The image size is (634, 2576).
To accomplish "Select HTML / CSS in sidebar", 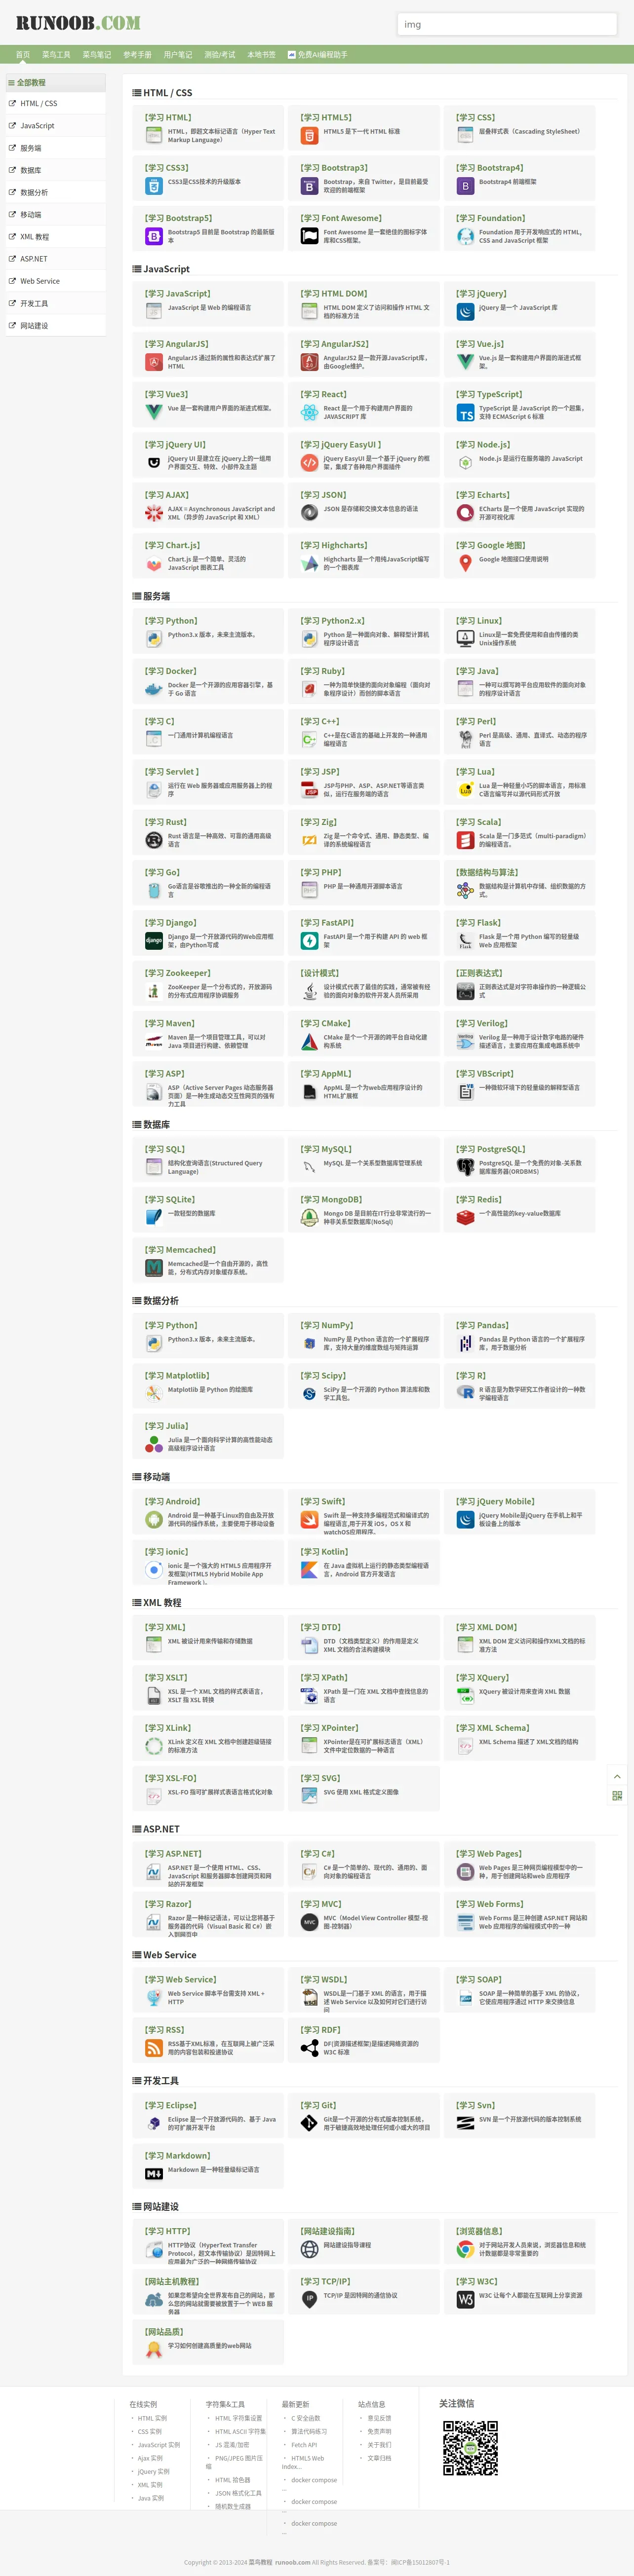I will [55, 103].
